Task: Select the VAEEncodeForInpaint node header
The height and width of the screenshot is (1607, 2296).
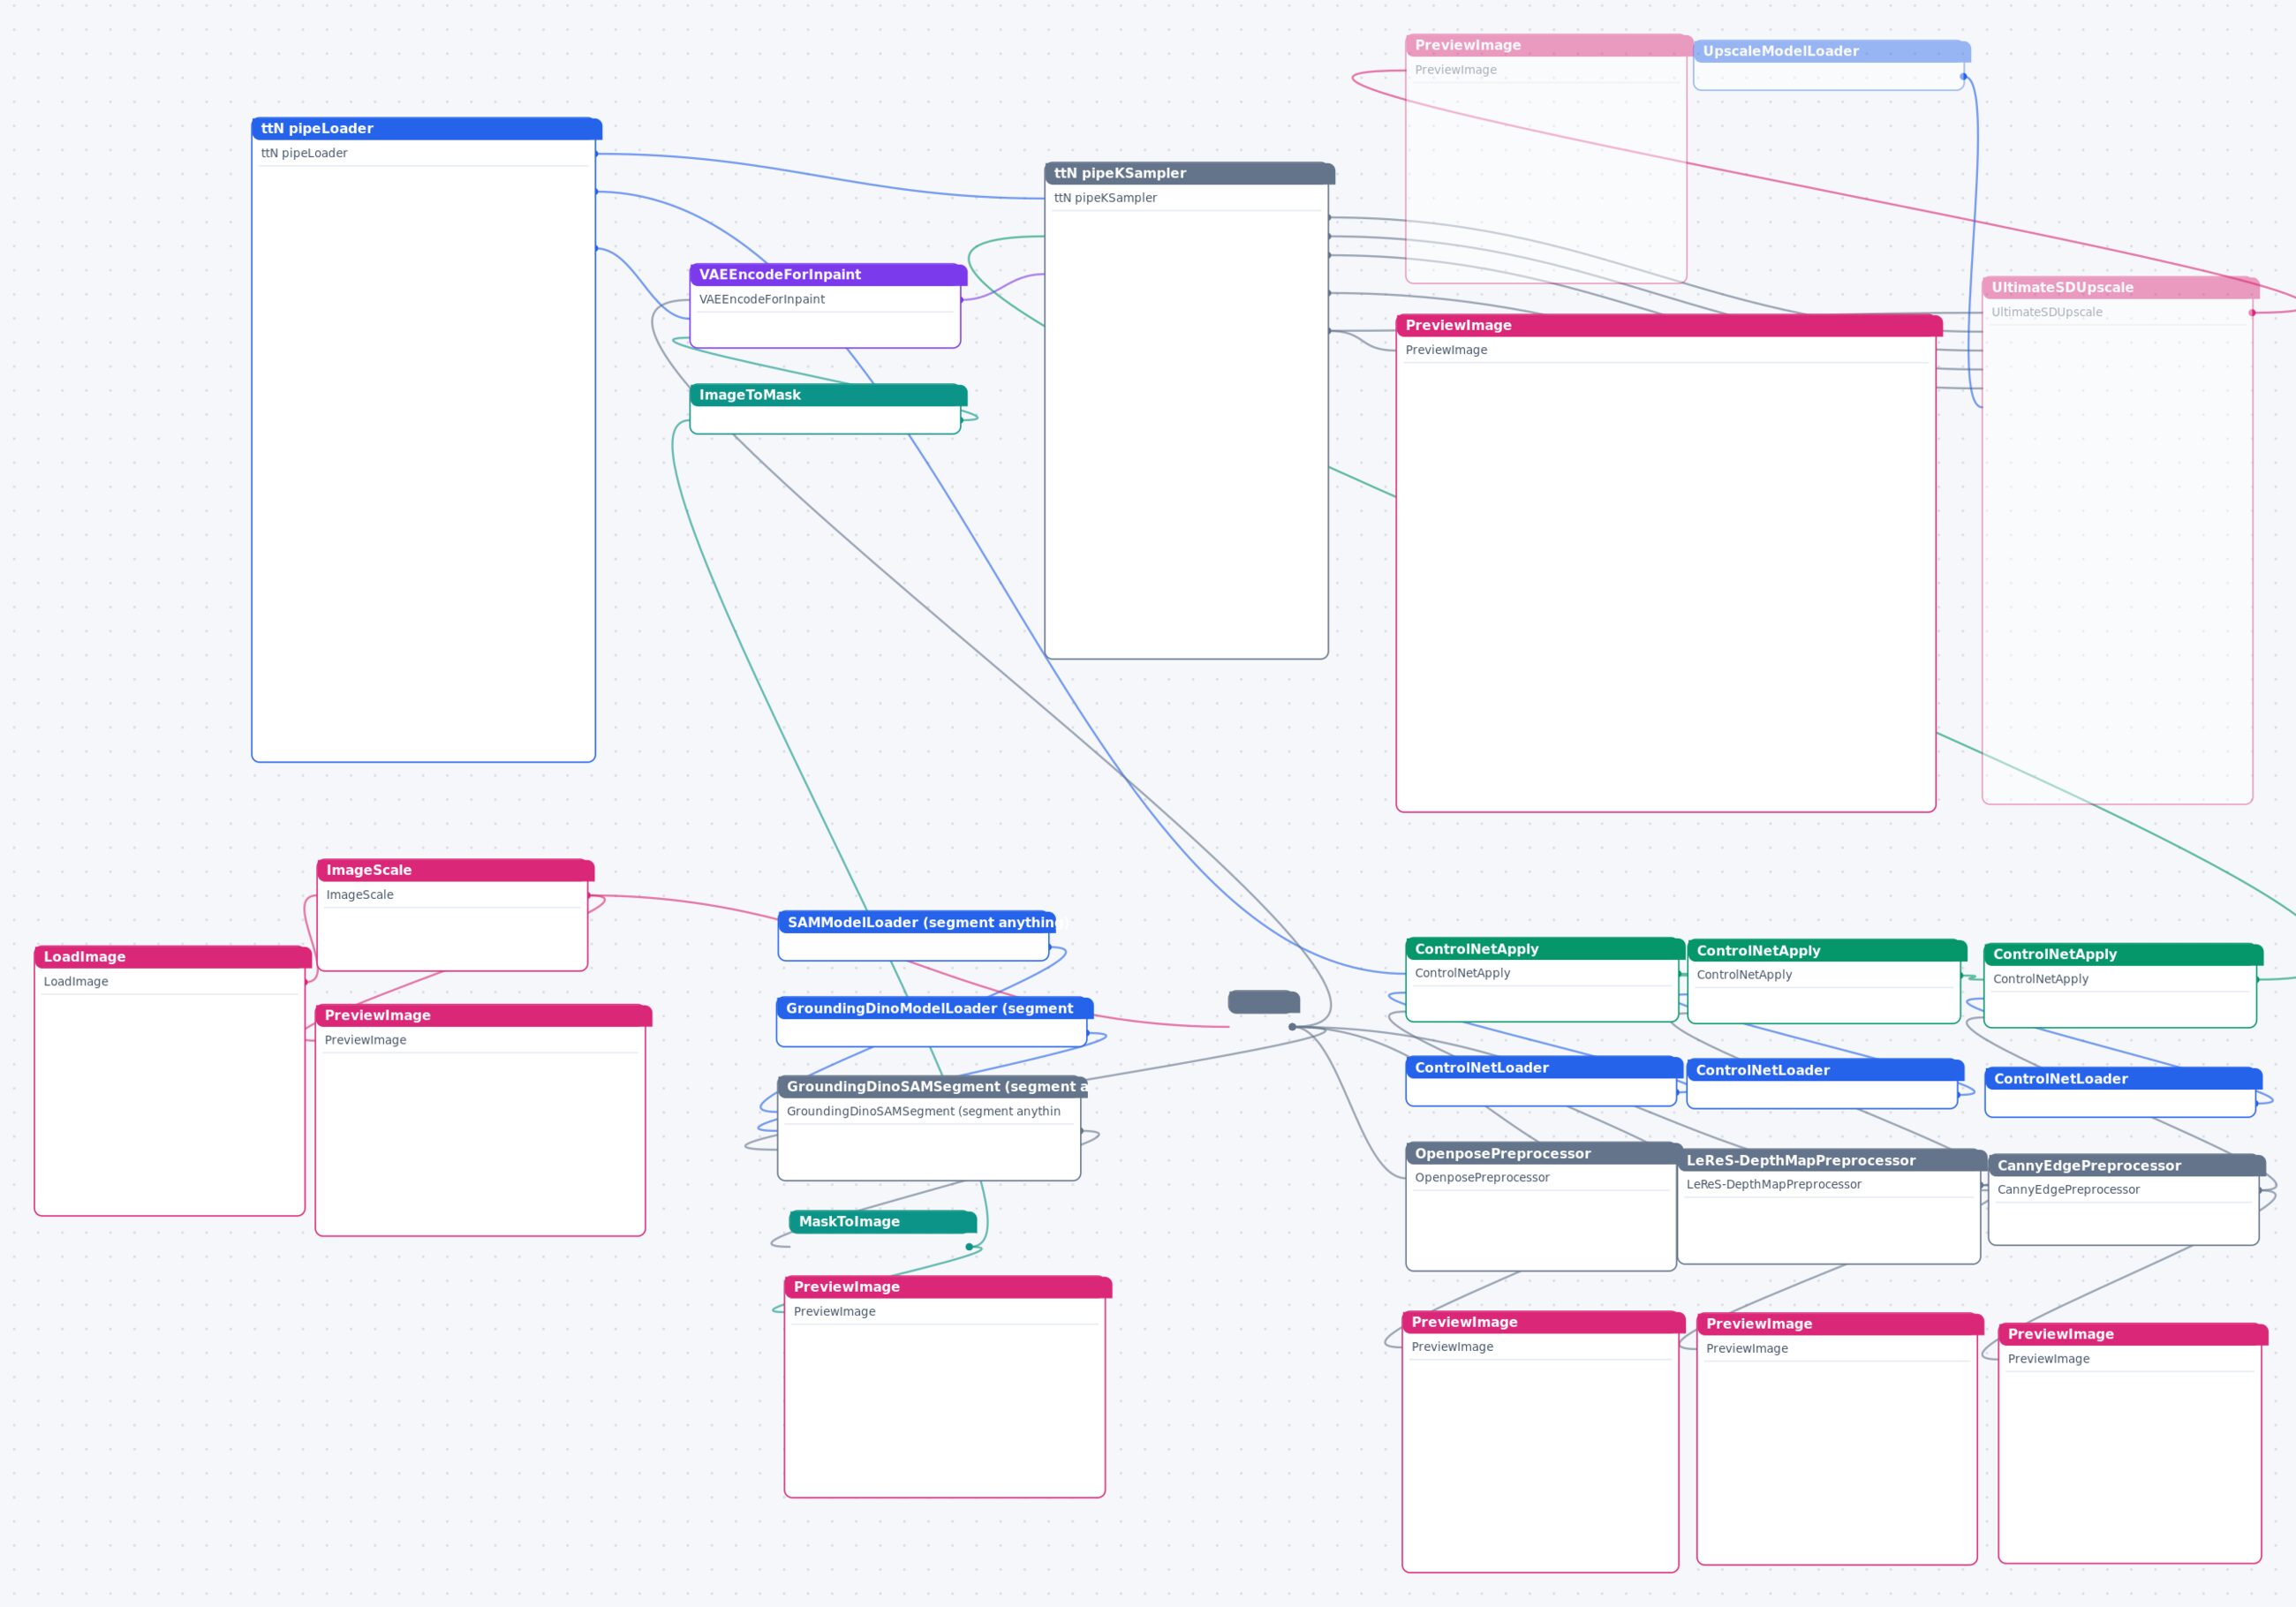Action: (828, 275)
